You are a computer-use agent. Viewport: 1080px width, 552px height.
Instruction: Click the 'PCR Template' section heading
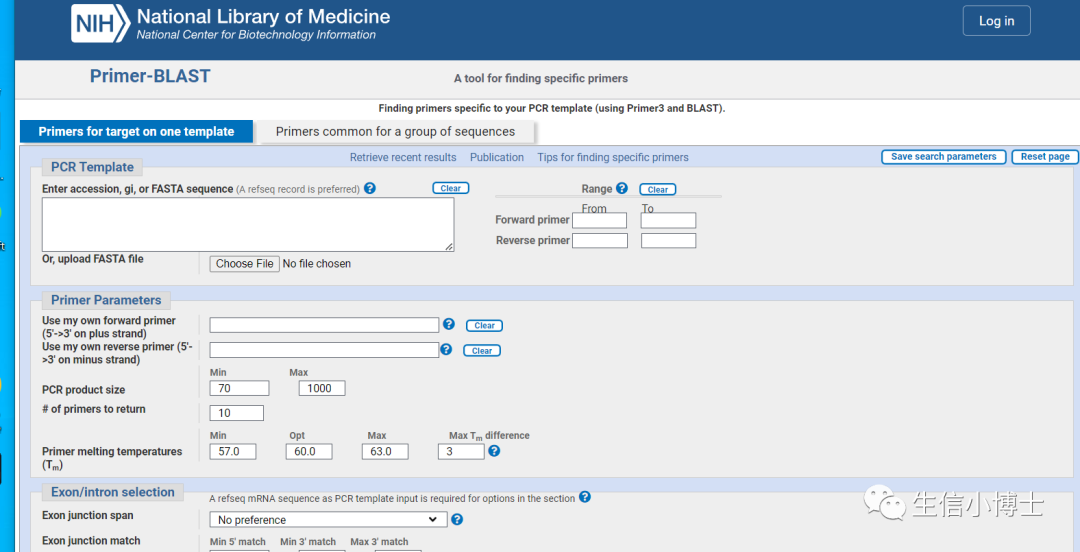coord(92,167)
